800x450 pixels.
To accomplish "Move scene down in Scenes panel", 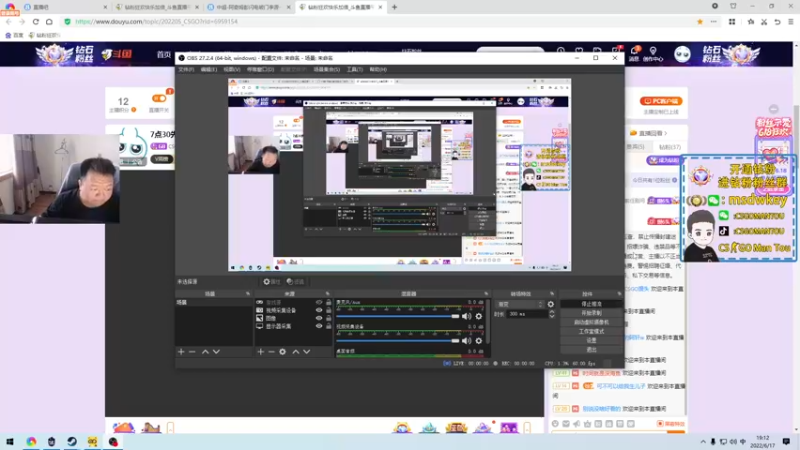I will pyautogui.click(x=216, y=352).
